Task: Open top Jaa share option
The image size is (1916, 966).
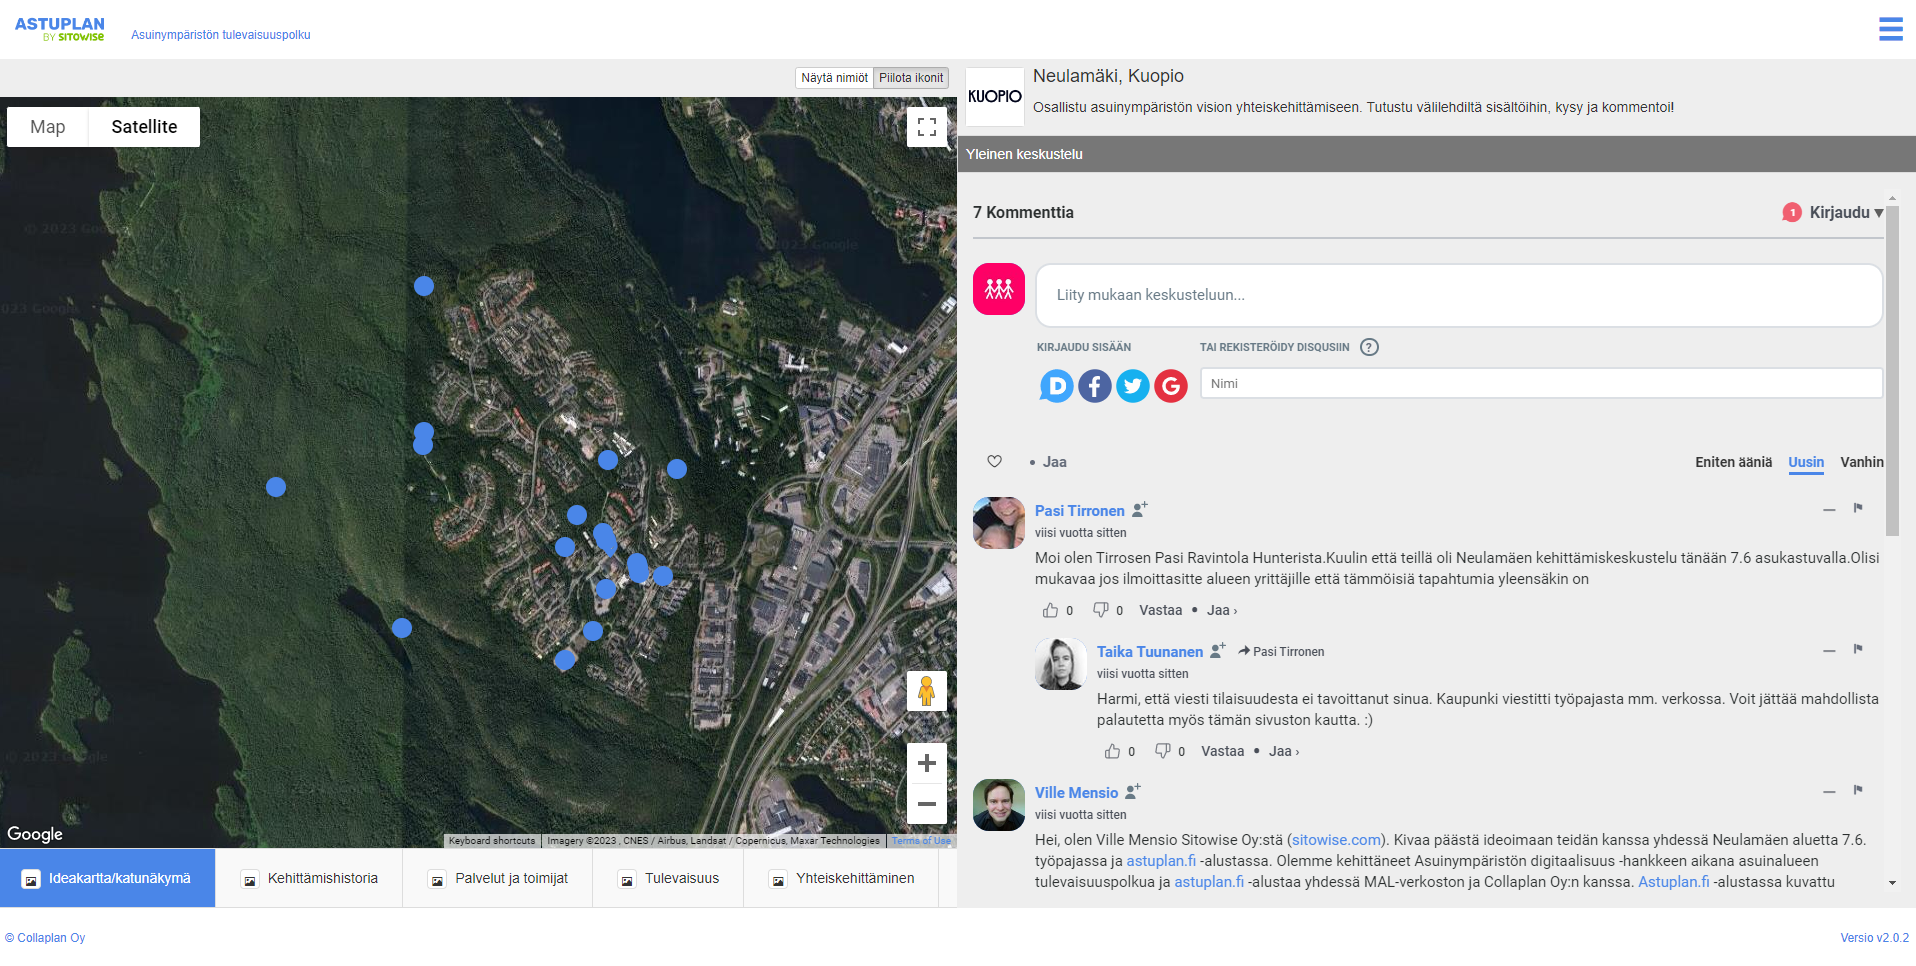Action: [1054, 462]
